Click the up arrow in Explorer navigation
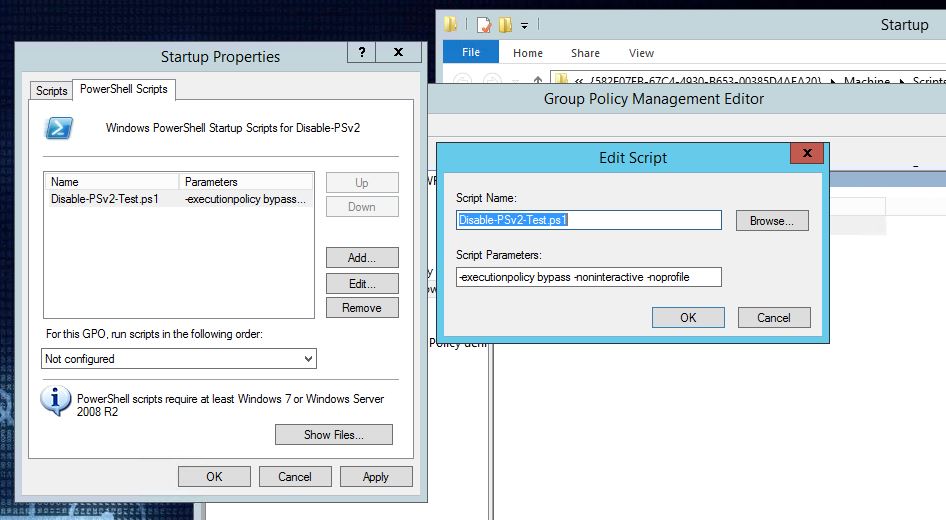946x520 pixels. (538, 79)
